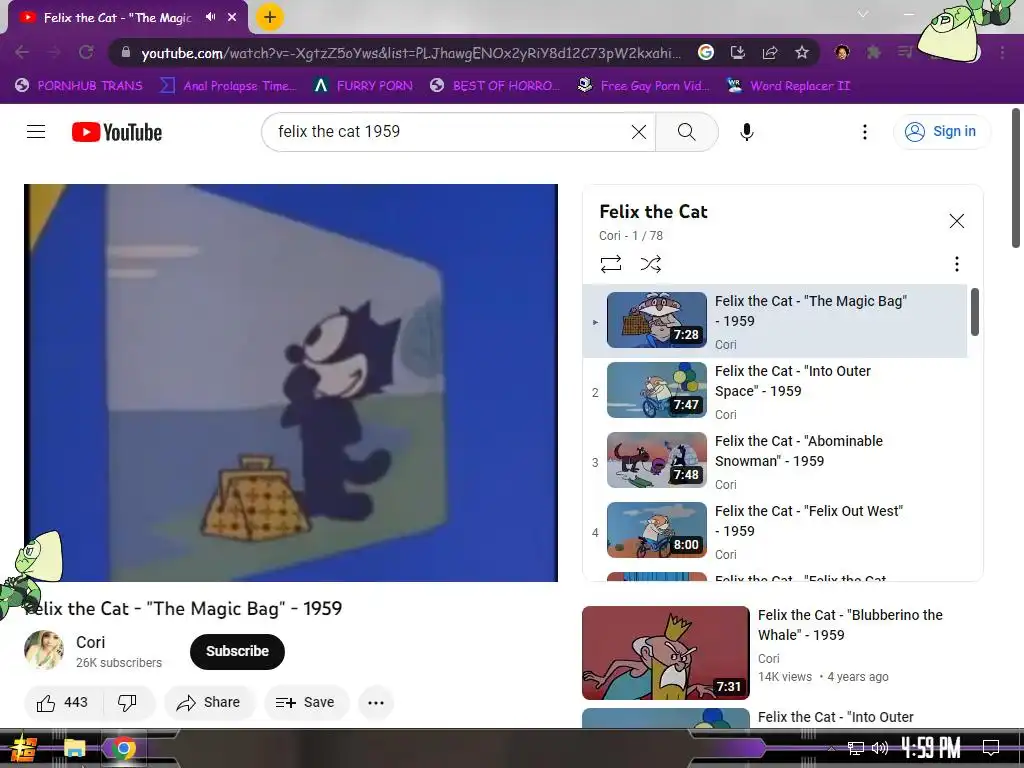
Task: Open YouTube settings three-dot menu
Action: pos(865,132)
